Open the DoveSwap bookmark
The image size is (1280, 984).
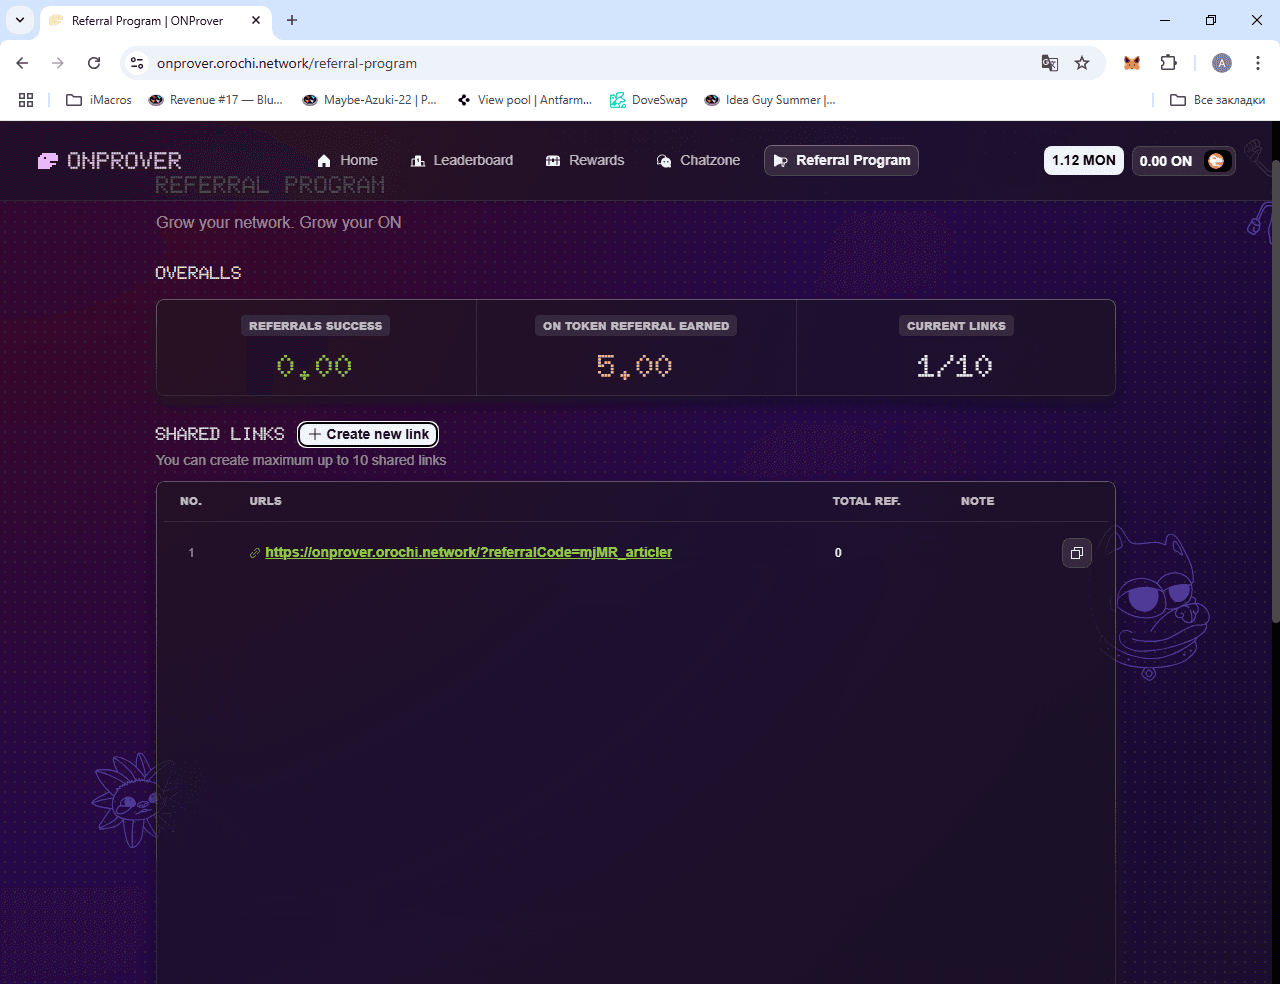(x=649, y=100)
